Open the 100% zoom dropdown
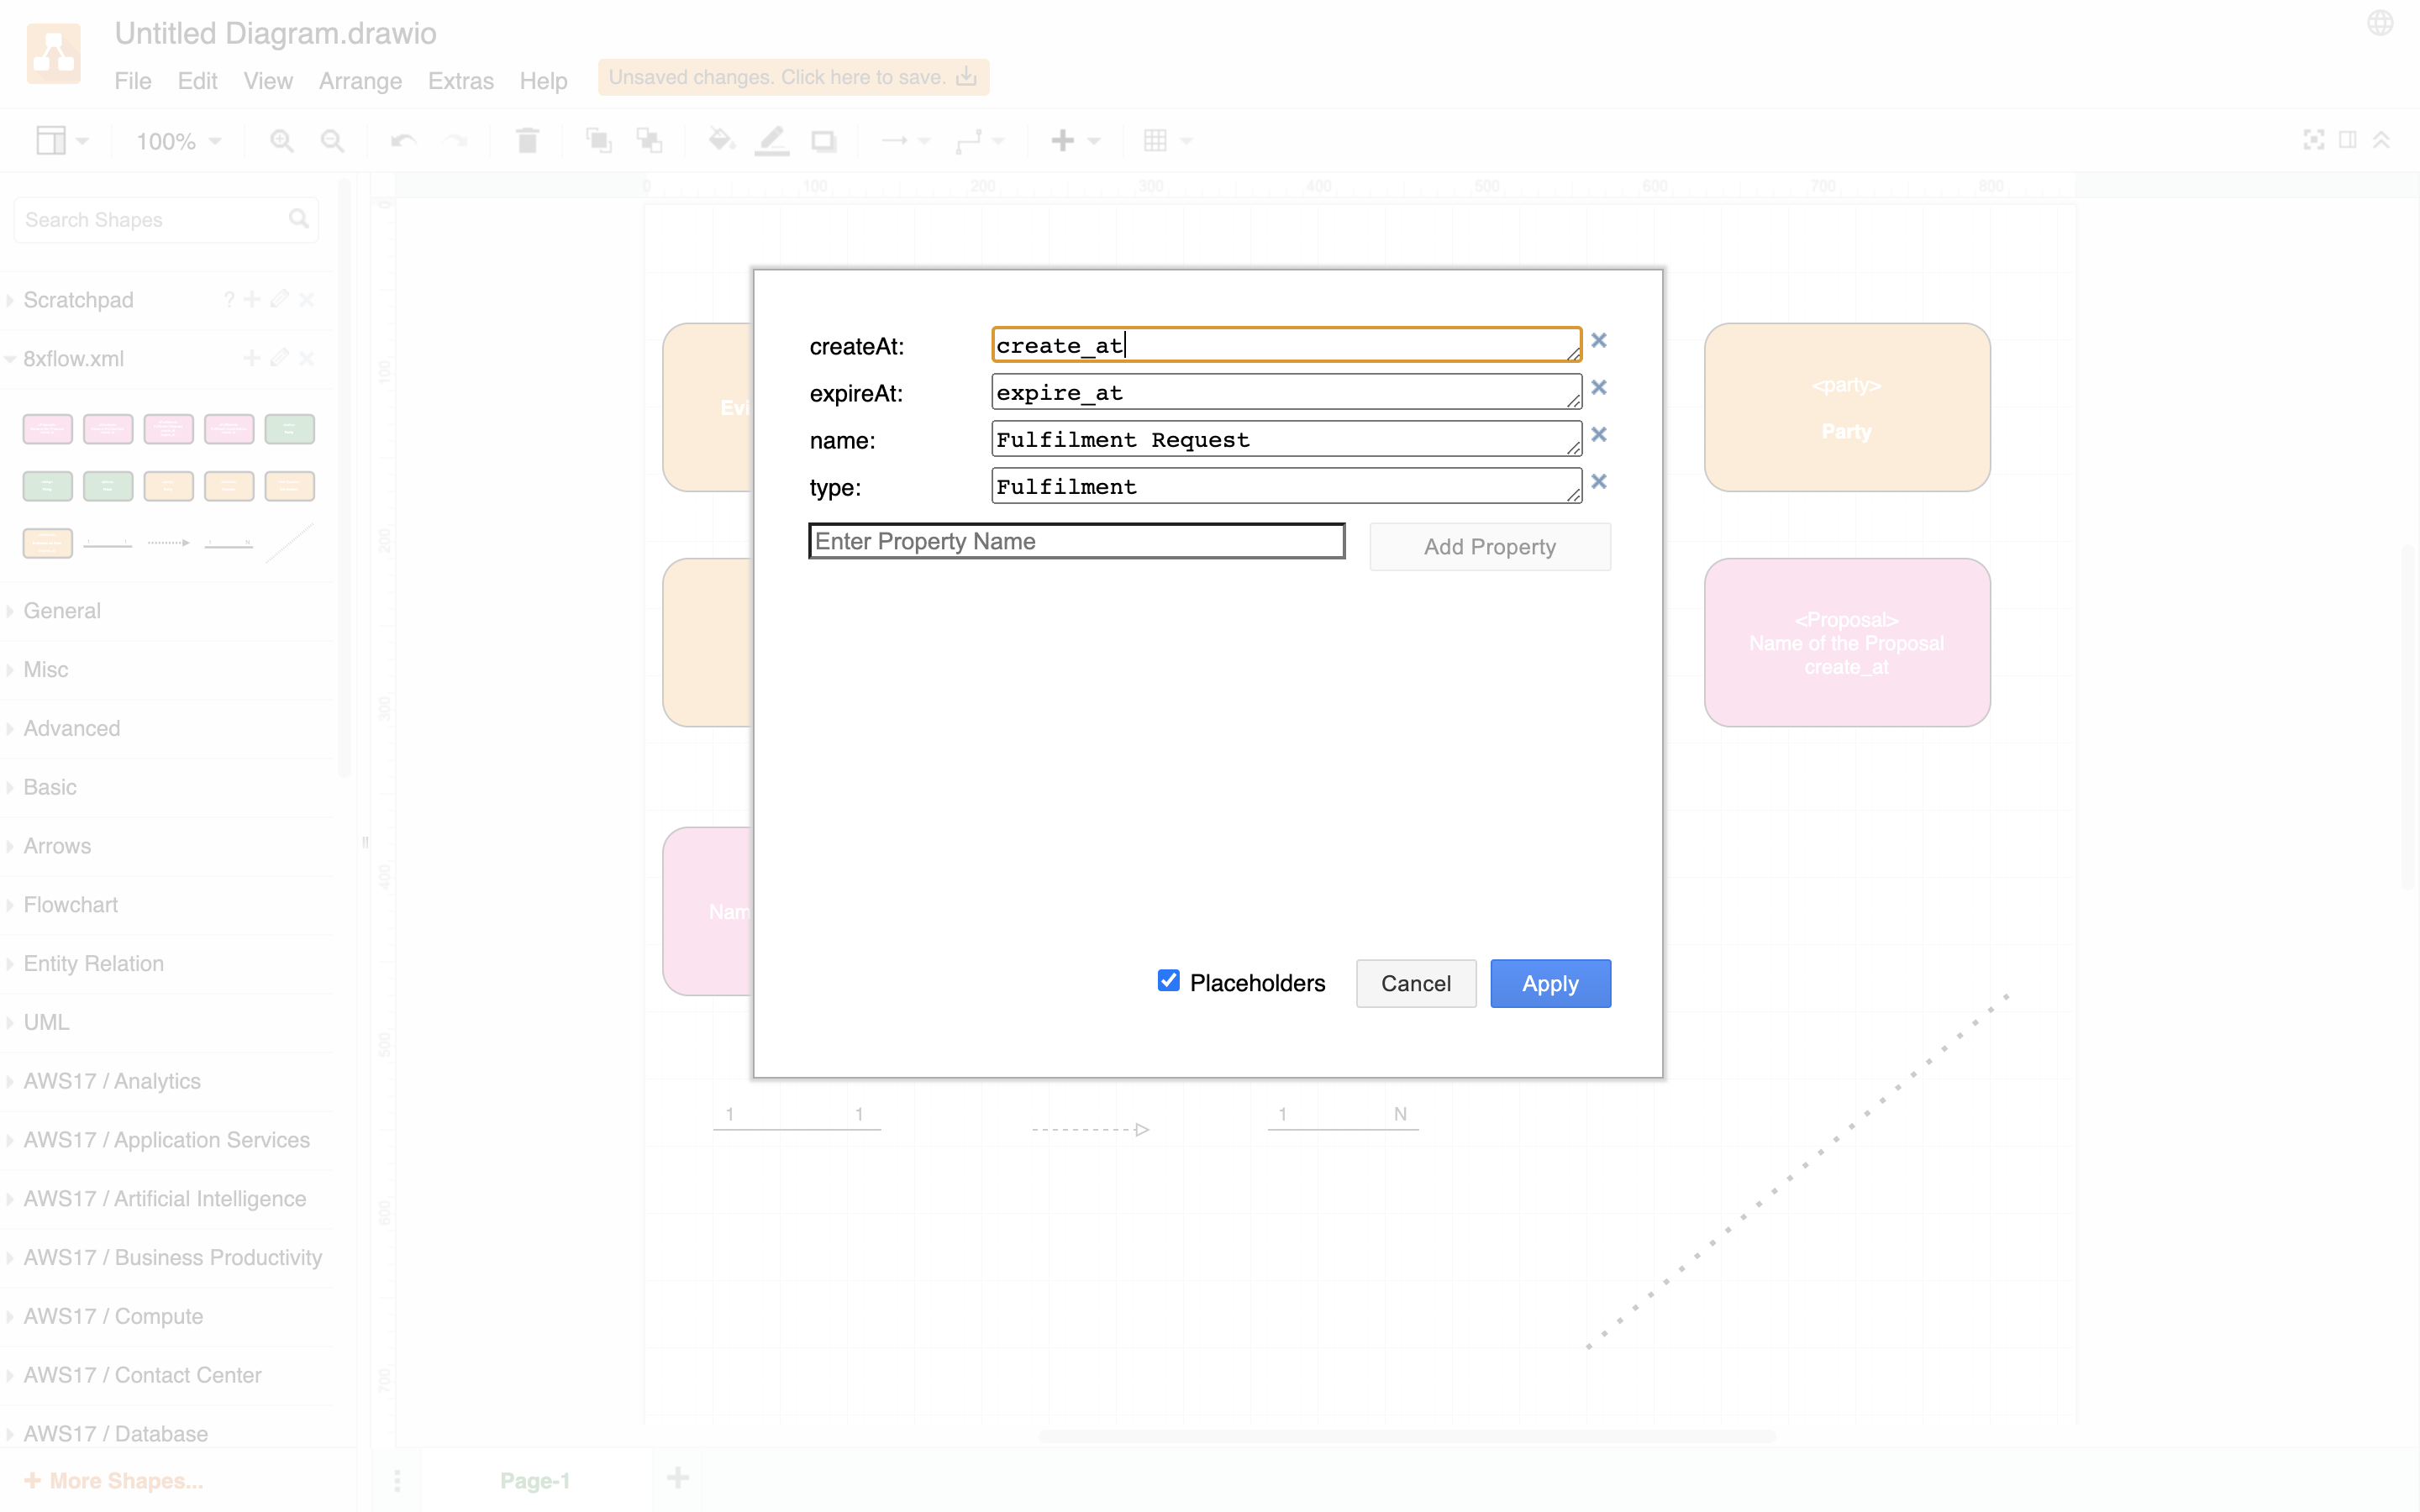The image size is (2420, 1512). click(x=178, y=141)
